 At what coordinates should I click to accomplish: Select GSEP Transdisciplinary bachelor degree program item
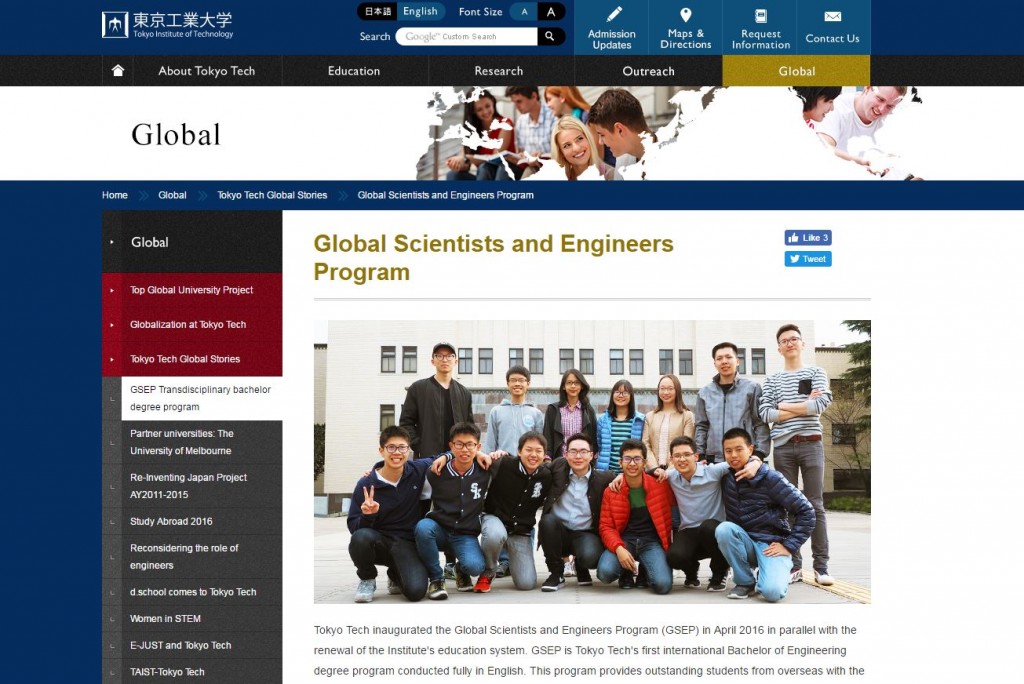(202, 398)
